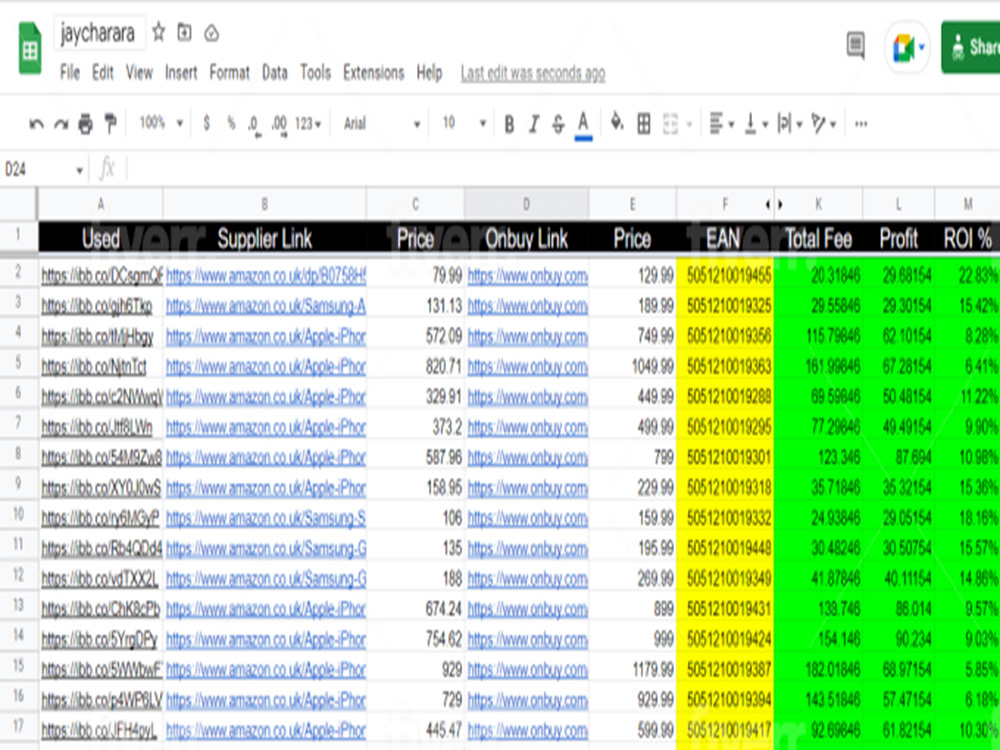Format as currency with dollar icon
The width and height of the screenshot is (1000, 750).
point(207,123)
